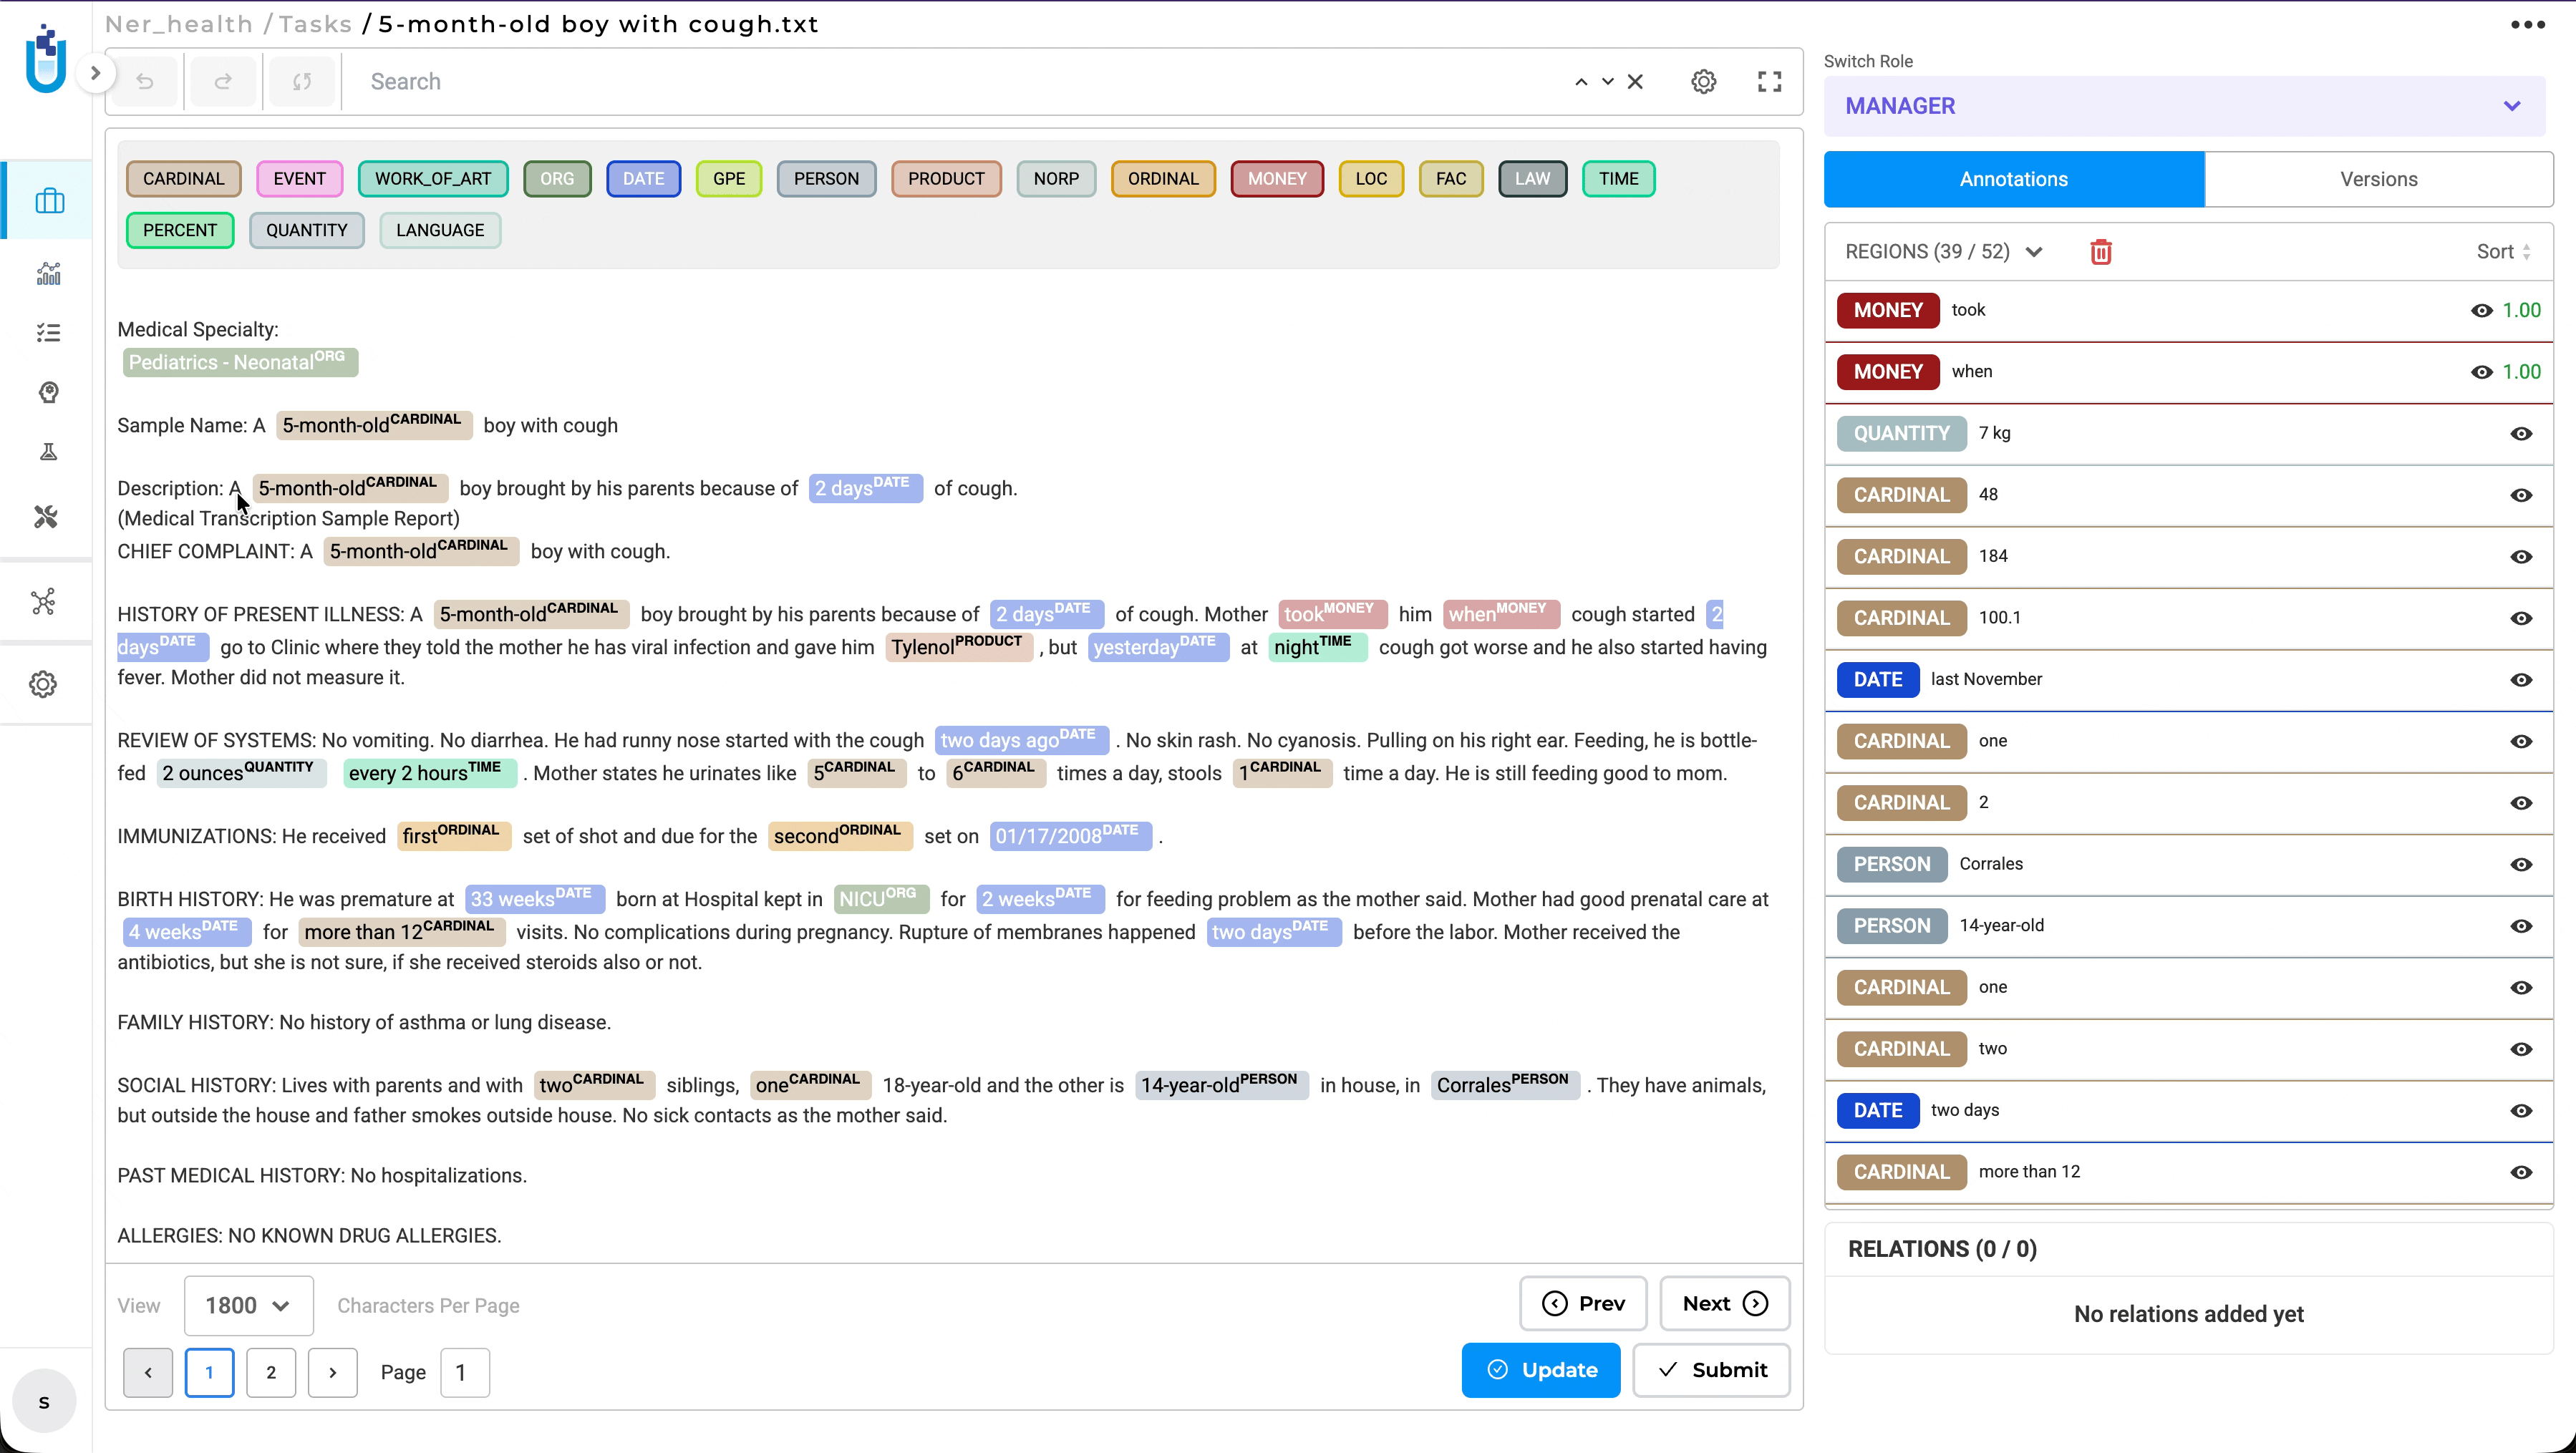Viewport: 2576px width, 1453px height.
Task: Open annotation settings gear icon
Action: pos(1703,82)
